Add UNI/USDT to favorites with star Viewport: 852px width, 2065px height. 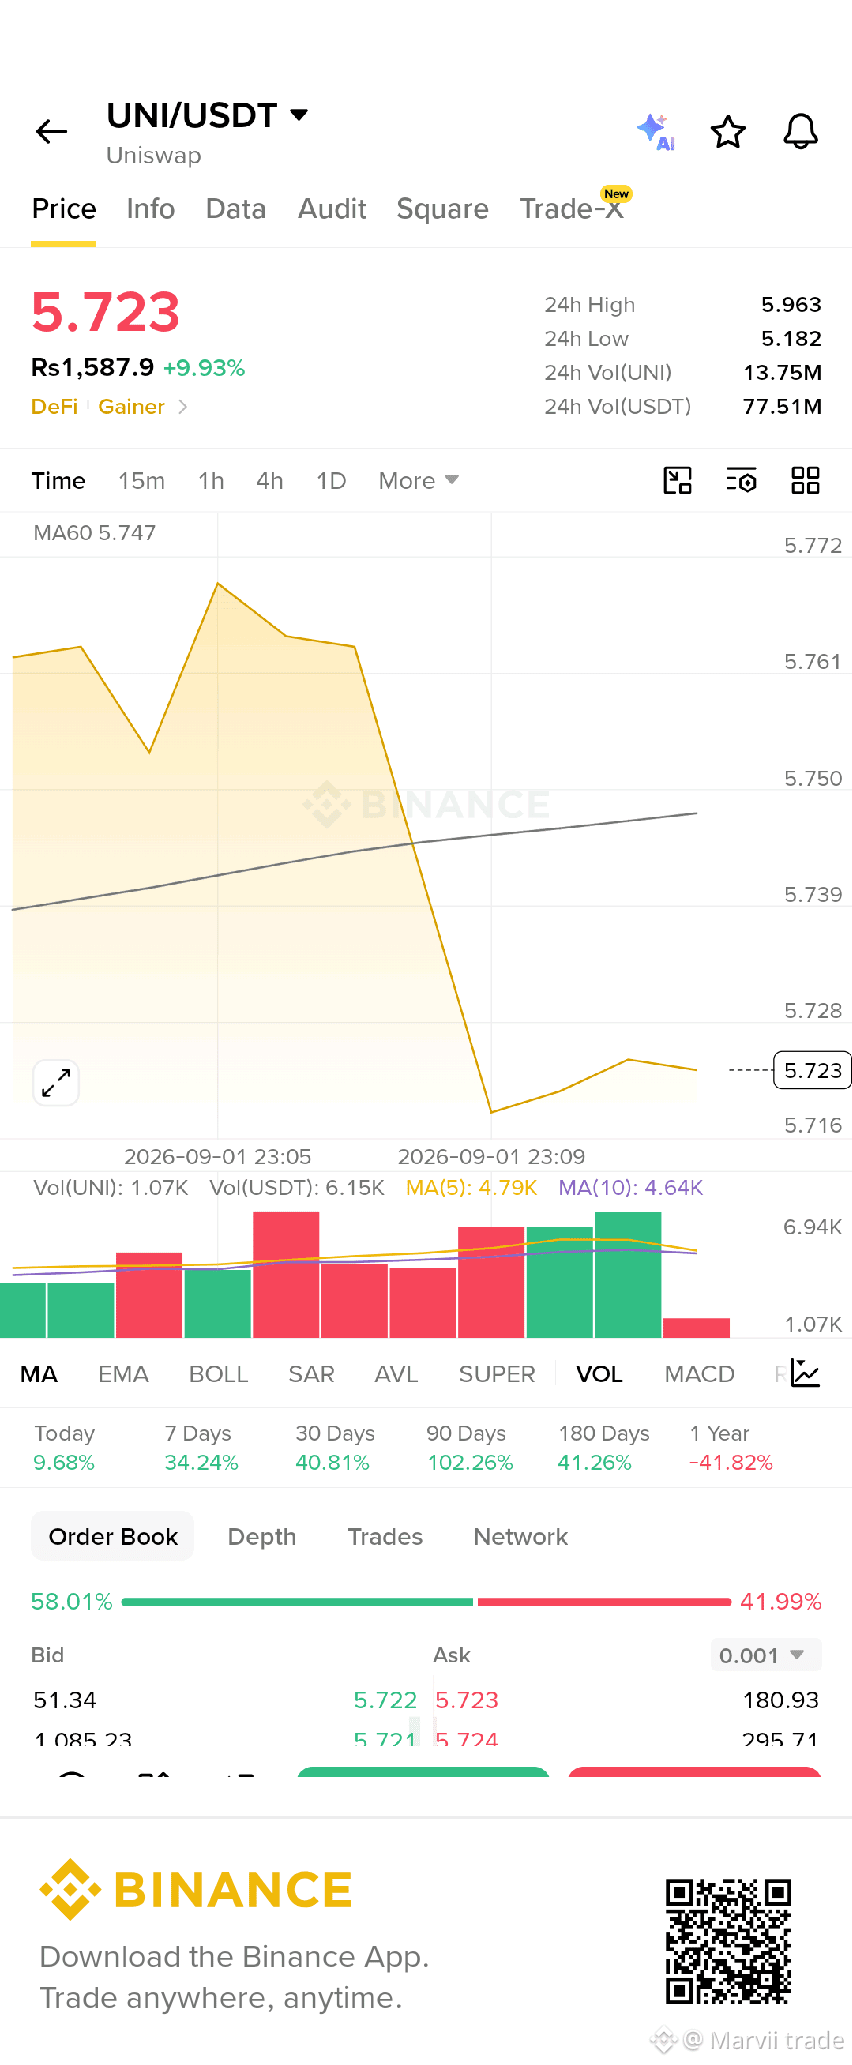[728, 132]
